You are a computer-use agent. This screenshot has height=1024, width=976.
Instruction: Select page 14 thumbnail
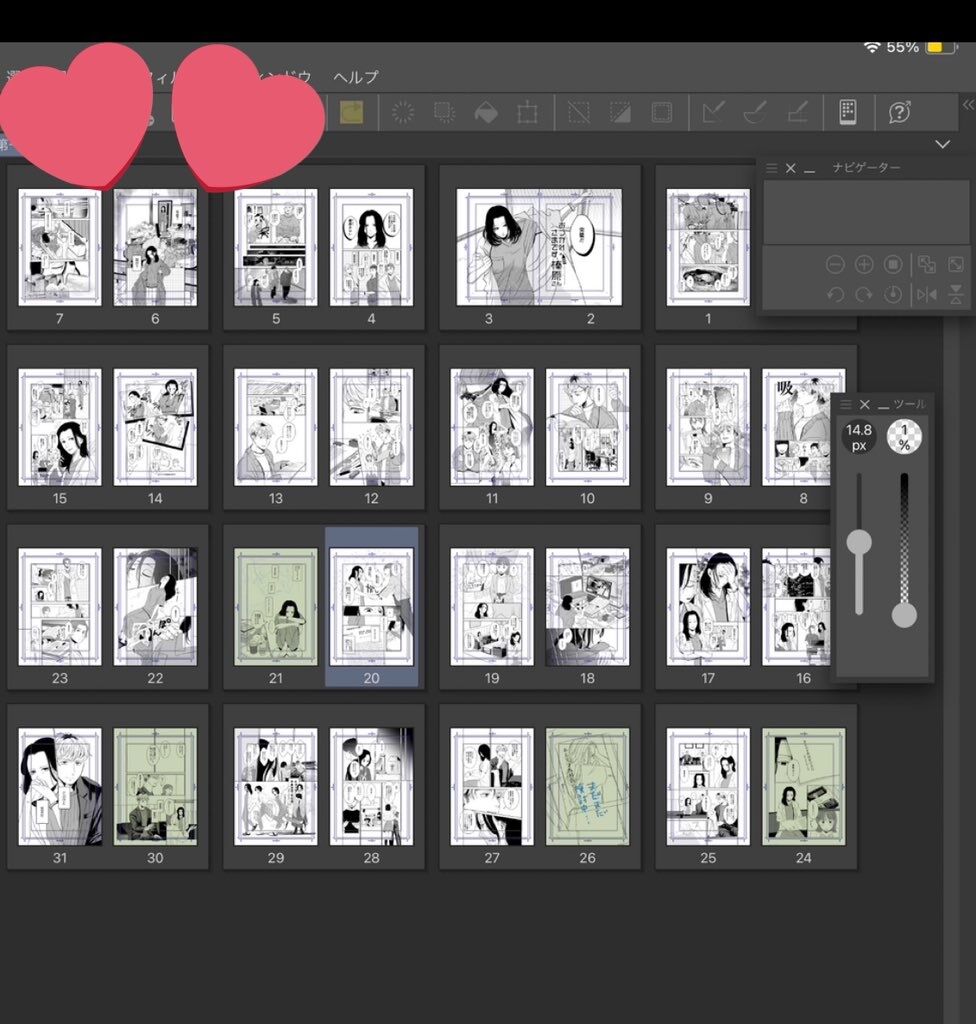click(155, 427)
